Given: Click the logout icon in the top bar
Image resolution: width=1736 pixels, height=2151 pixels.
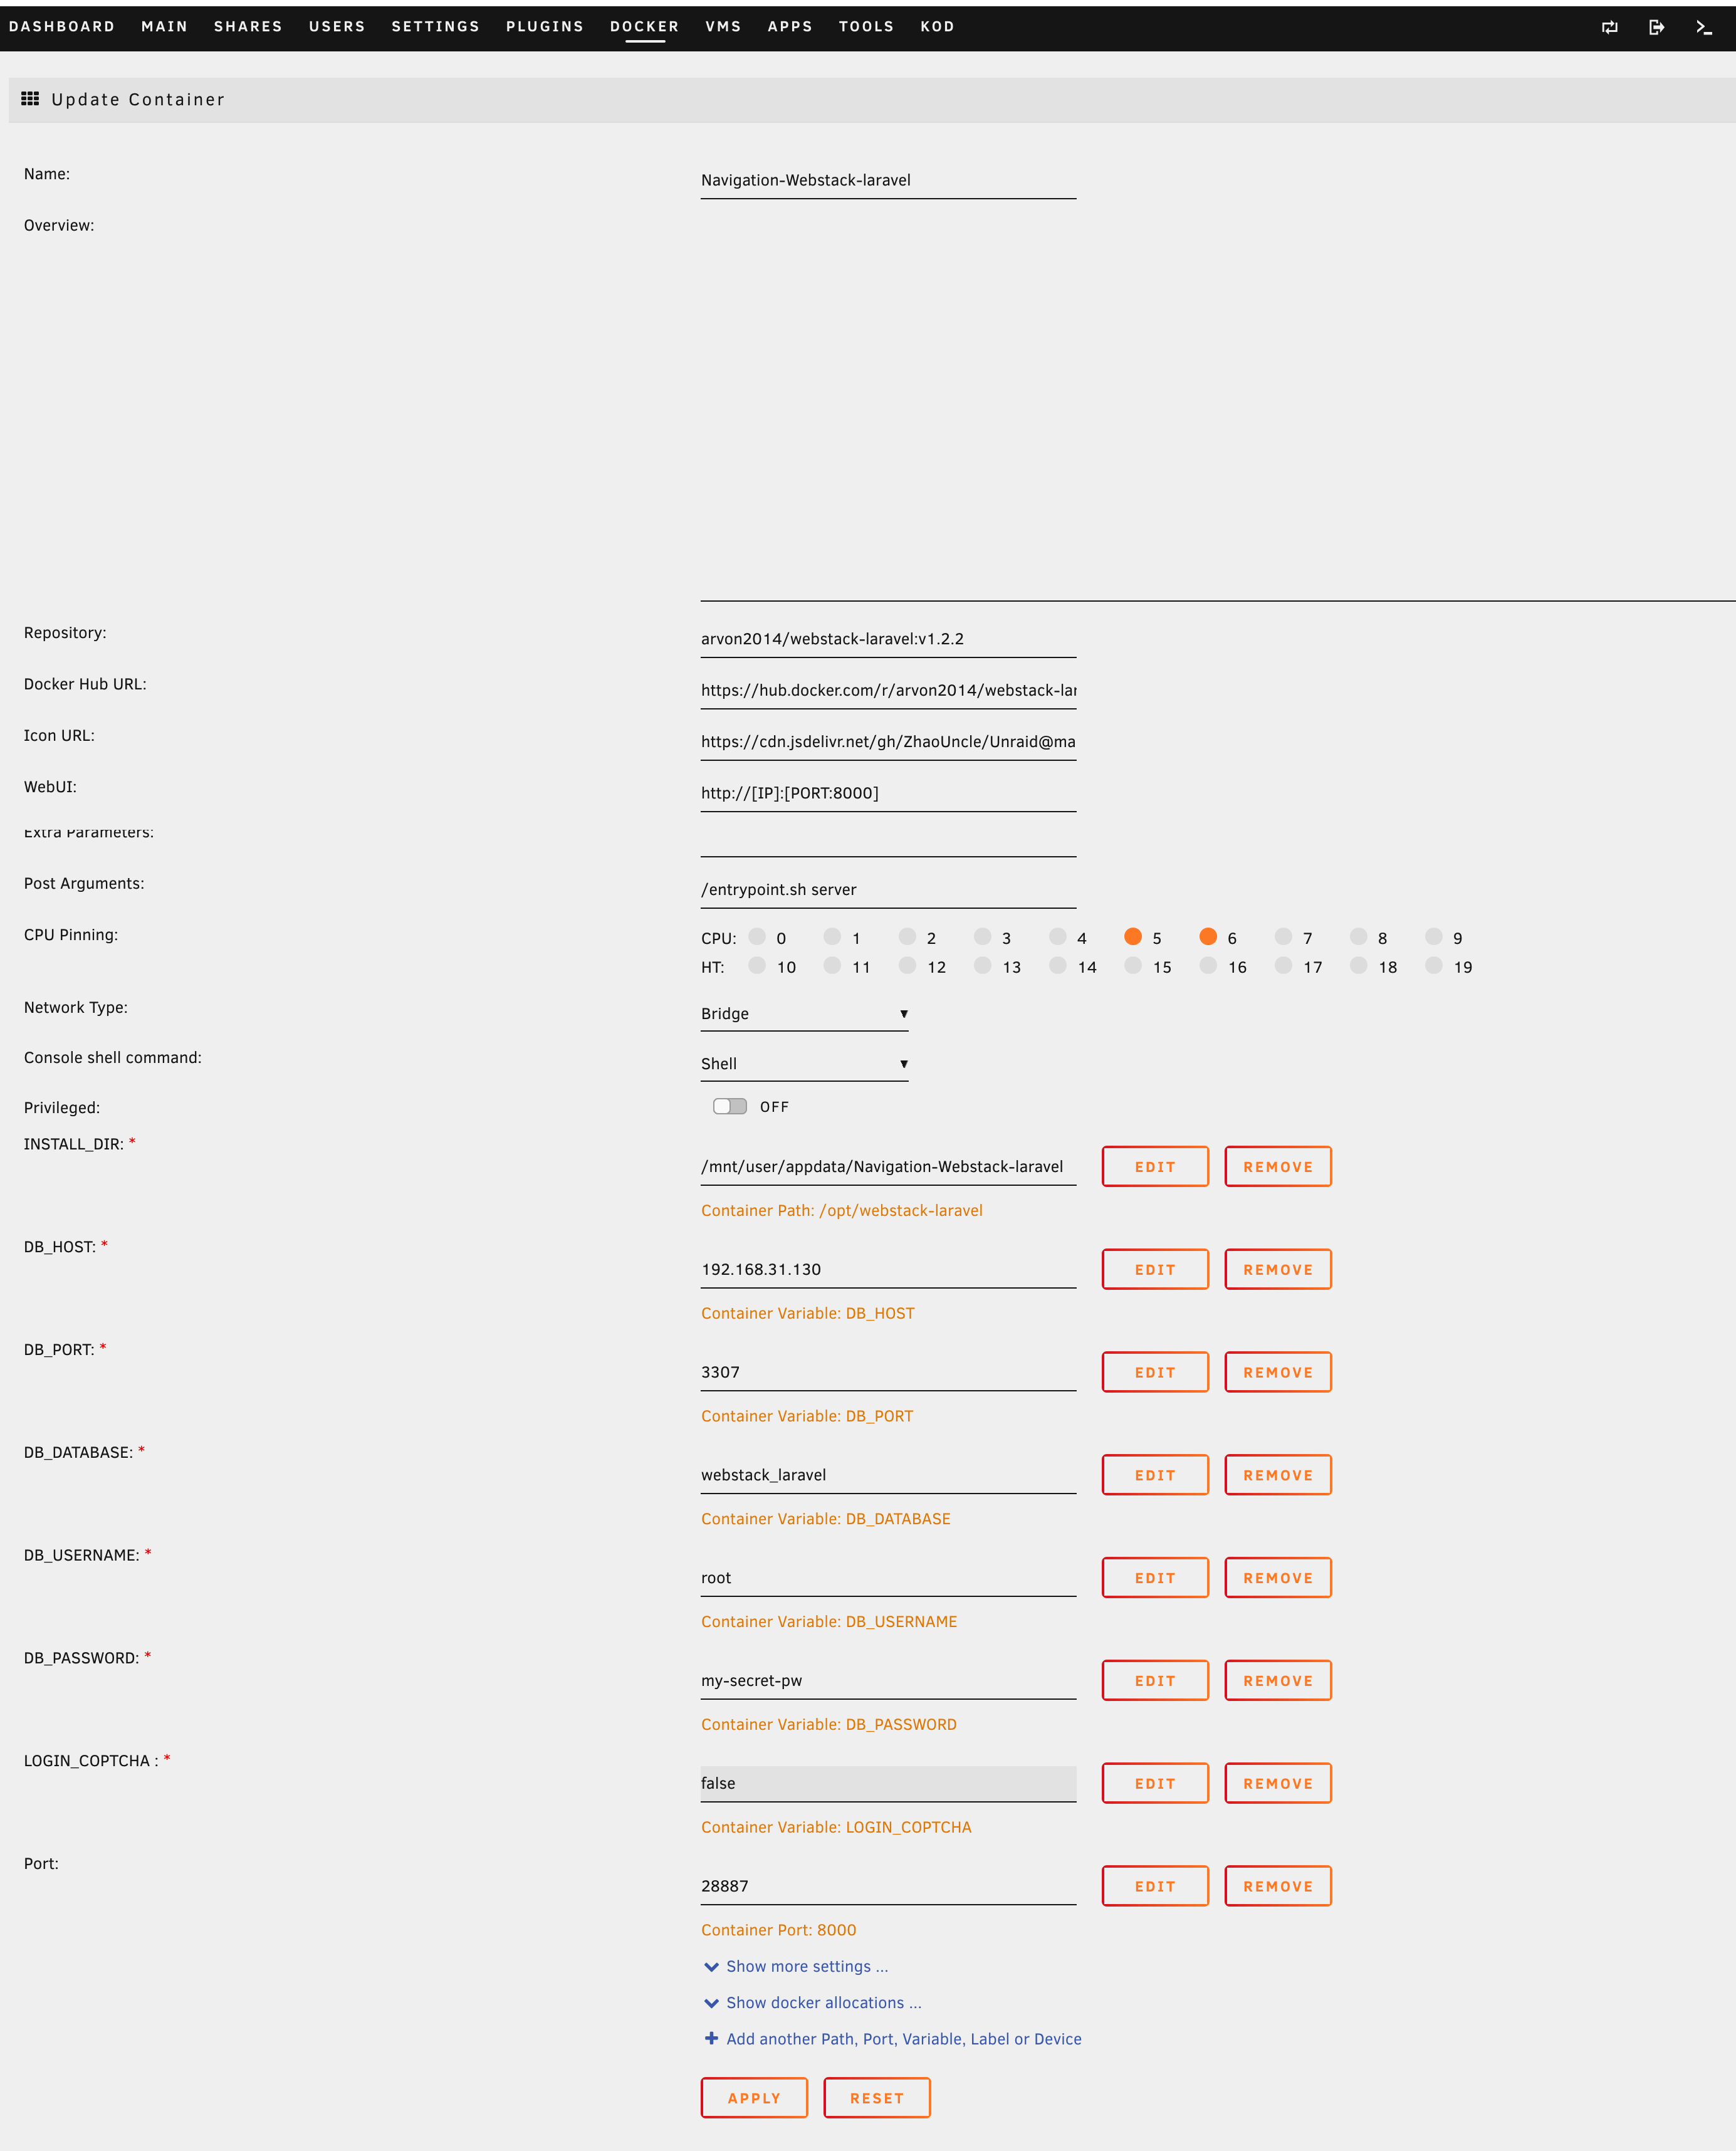Looking at the screenshot, I should tap(1657, 27).
